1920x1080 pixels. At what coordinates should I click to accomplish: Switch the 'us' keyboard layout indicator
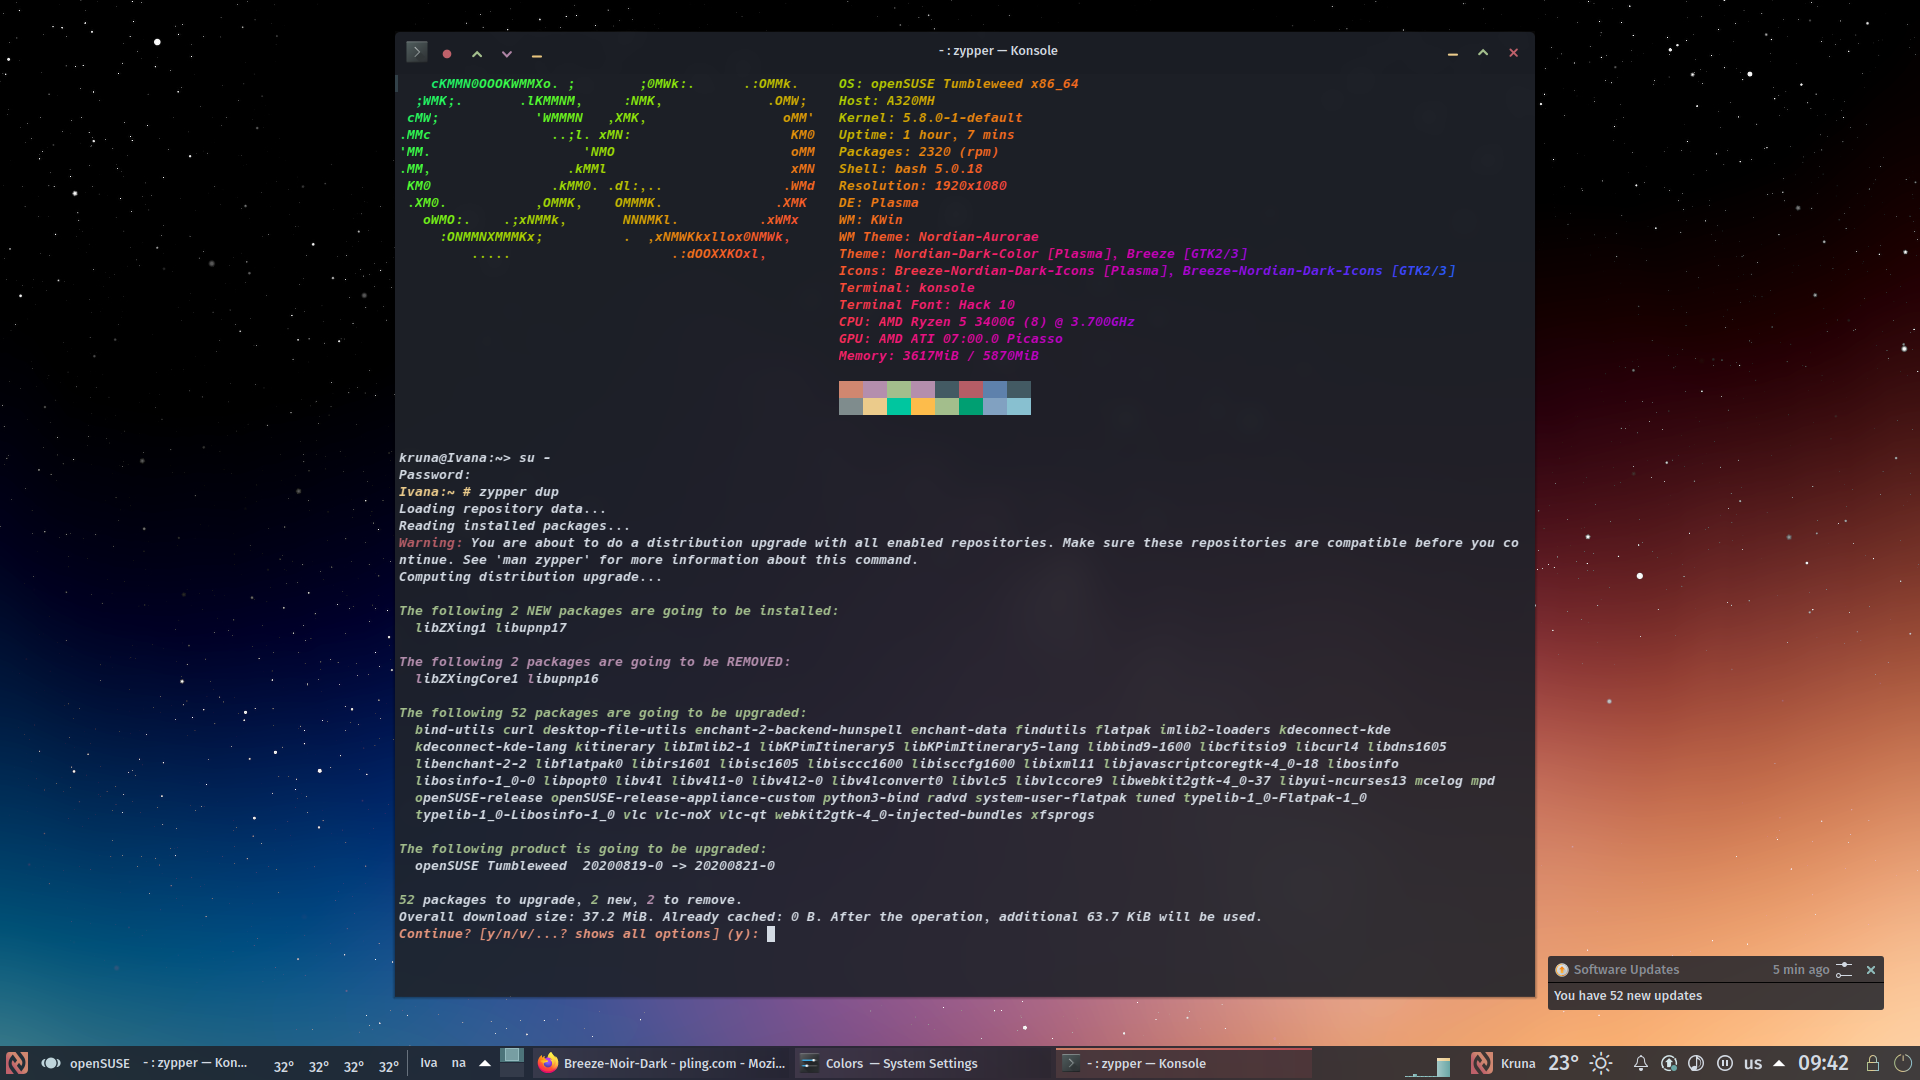point(1753,1064)
